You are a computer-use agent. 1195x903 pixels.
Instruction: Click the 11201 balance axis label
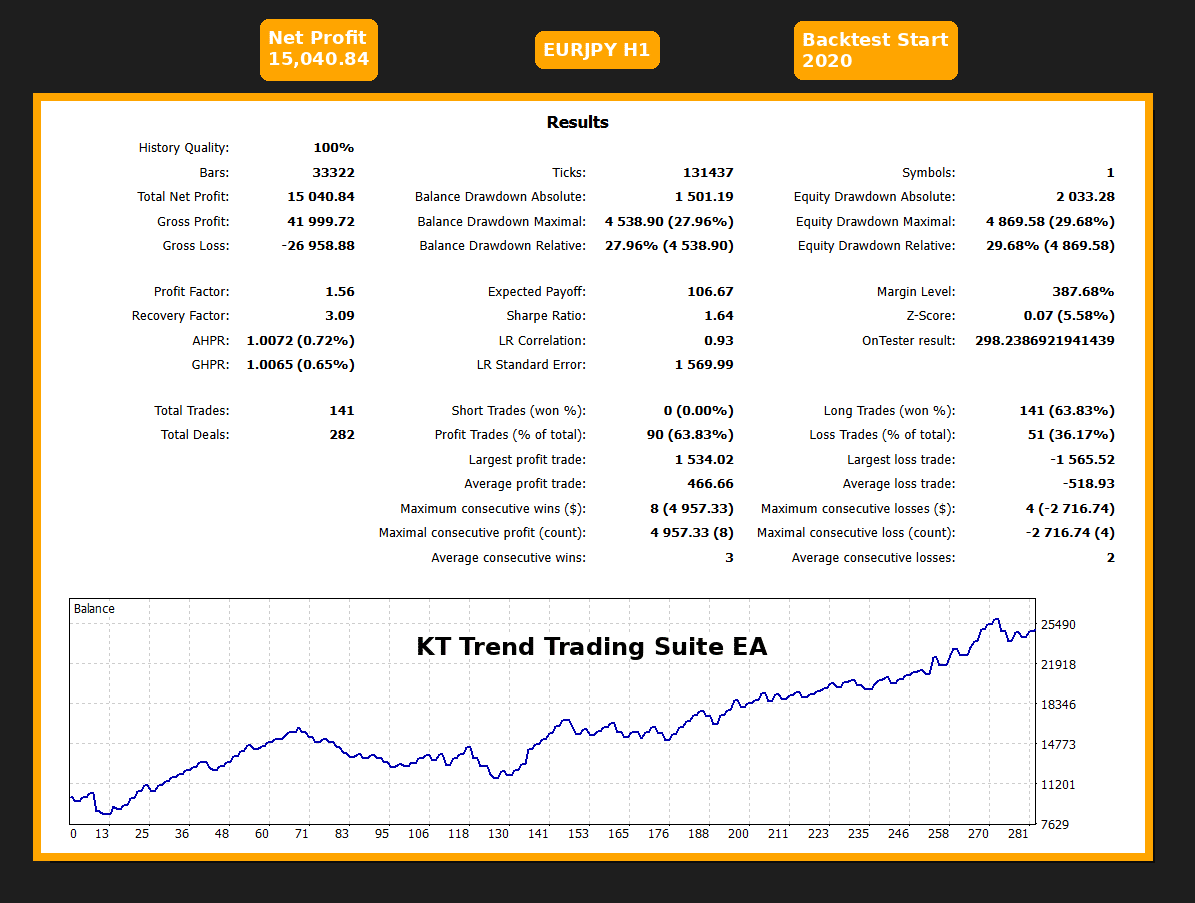click(x=1059, y=785)
